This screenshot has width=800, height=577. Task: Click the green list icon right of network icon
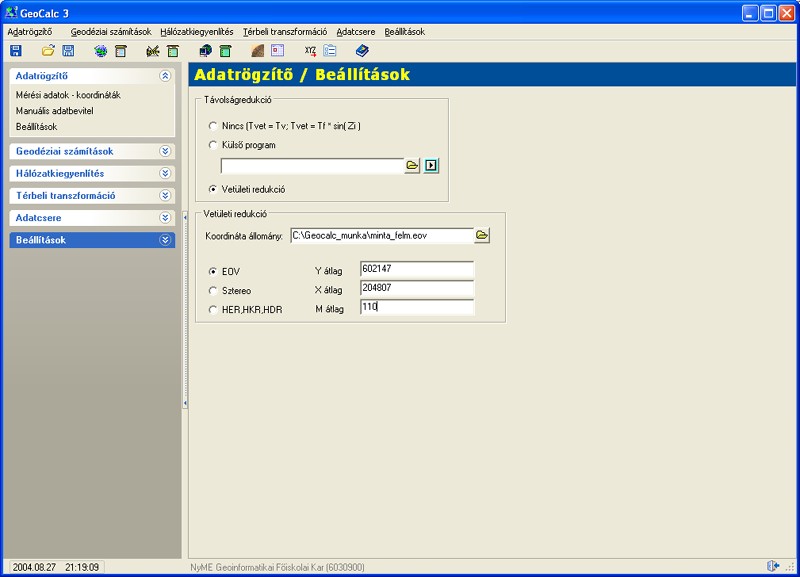pos(173,51)
